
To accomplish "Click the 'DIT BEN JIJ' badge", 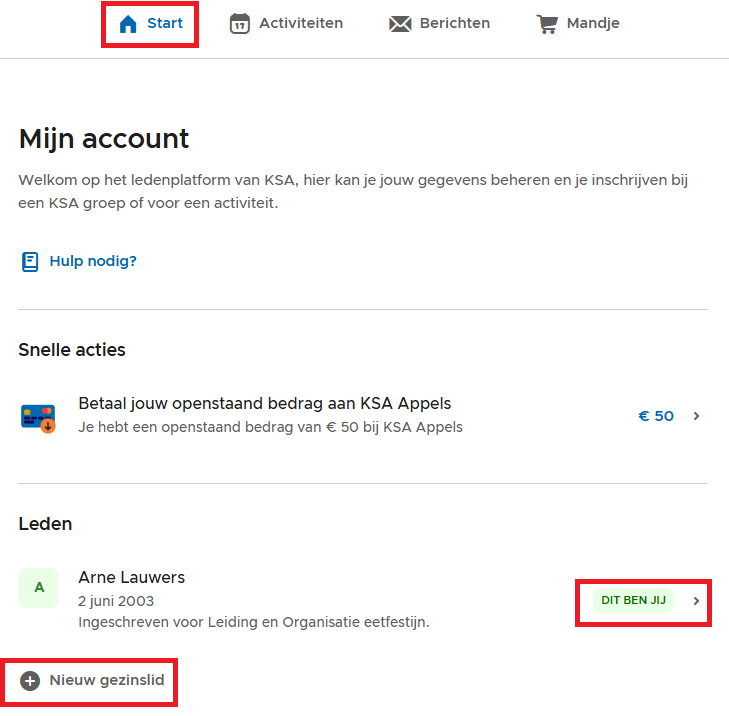I will 634,601.
